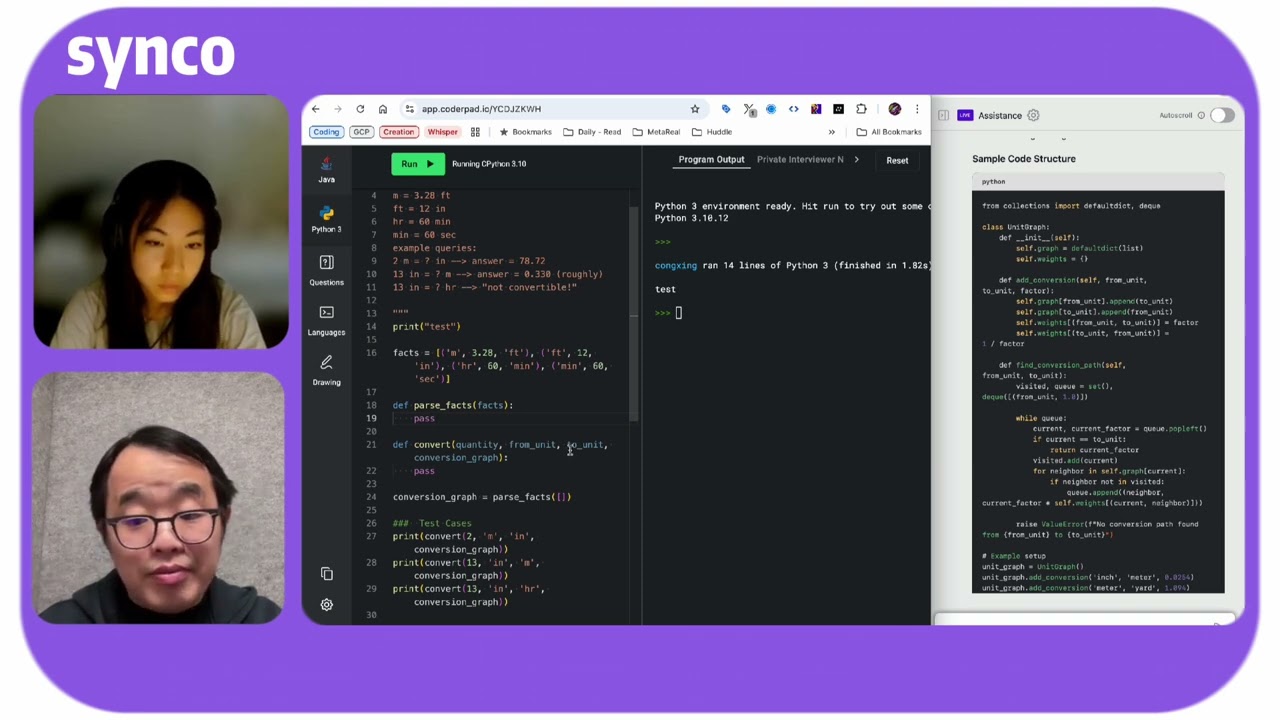
Task: Open CoderPad settings gear
Action: [326, 605]
